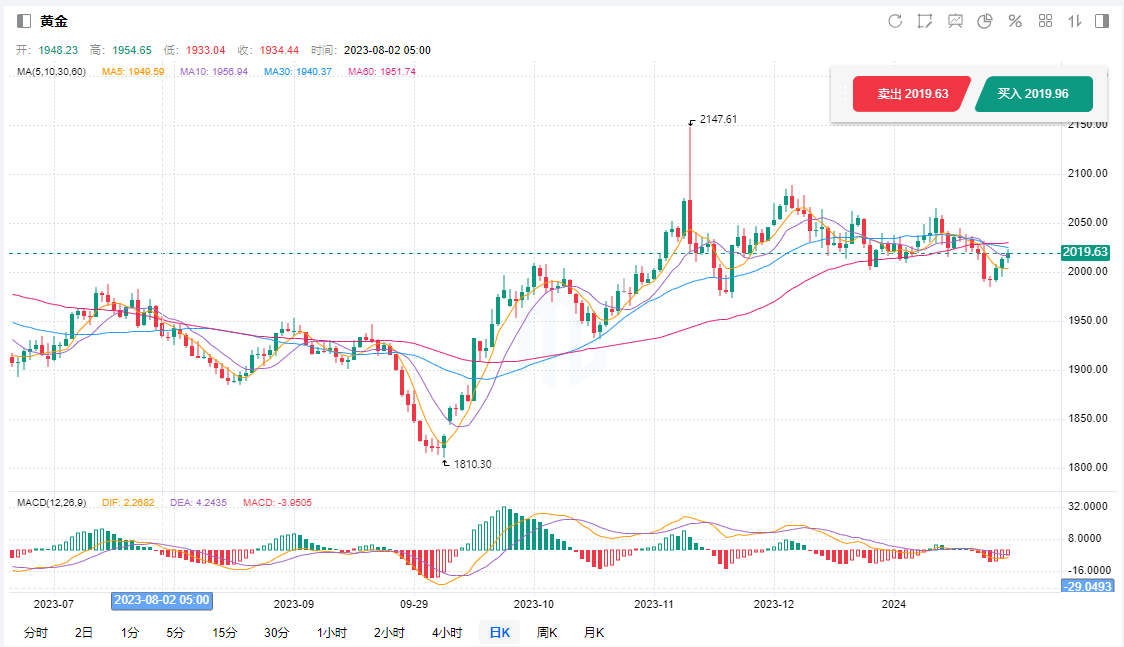Click the refresh chart icon
This screenshot has width=1124, height=647.
895,21
